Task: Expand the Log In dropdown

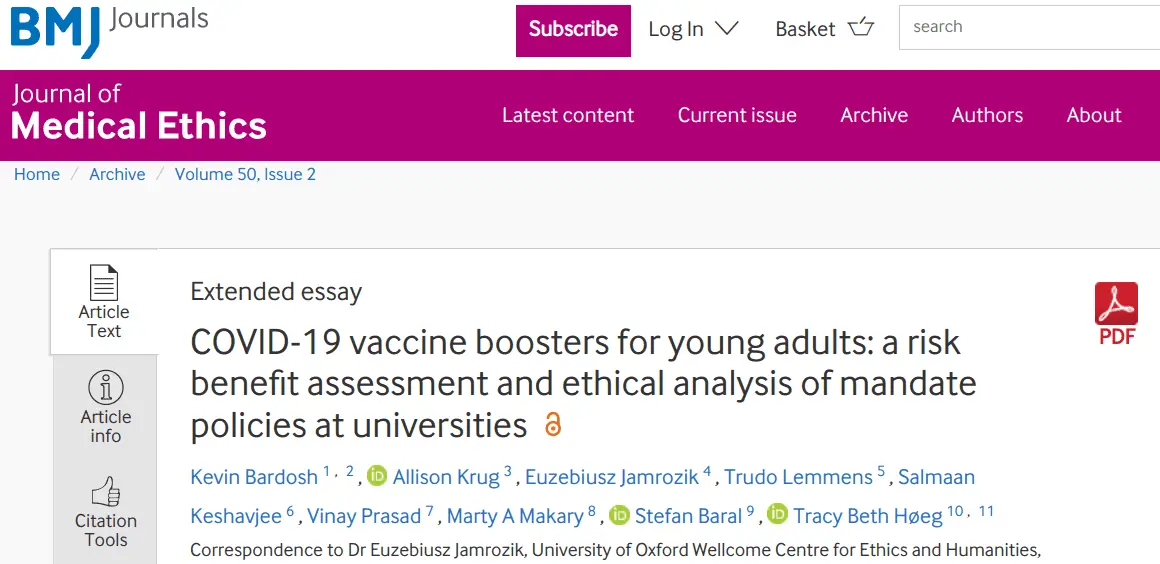Action: [693, 29]
